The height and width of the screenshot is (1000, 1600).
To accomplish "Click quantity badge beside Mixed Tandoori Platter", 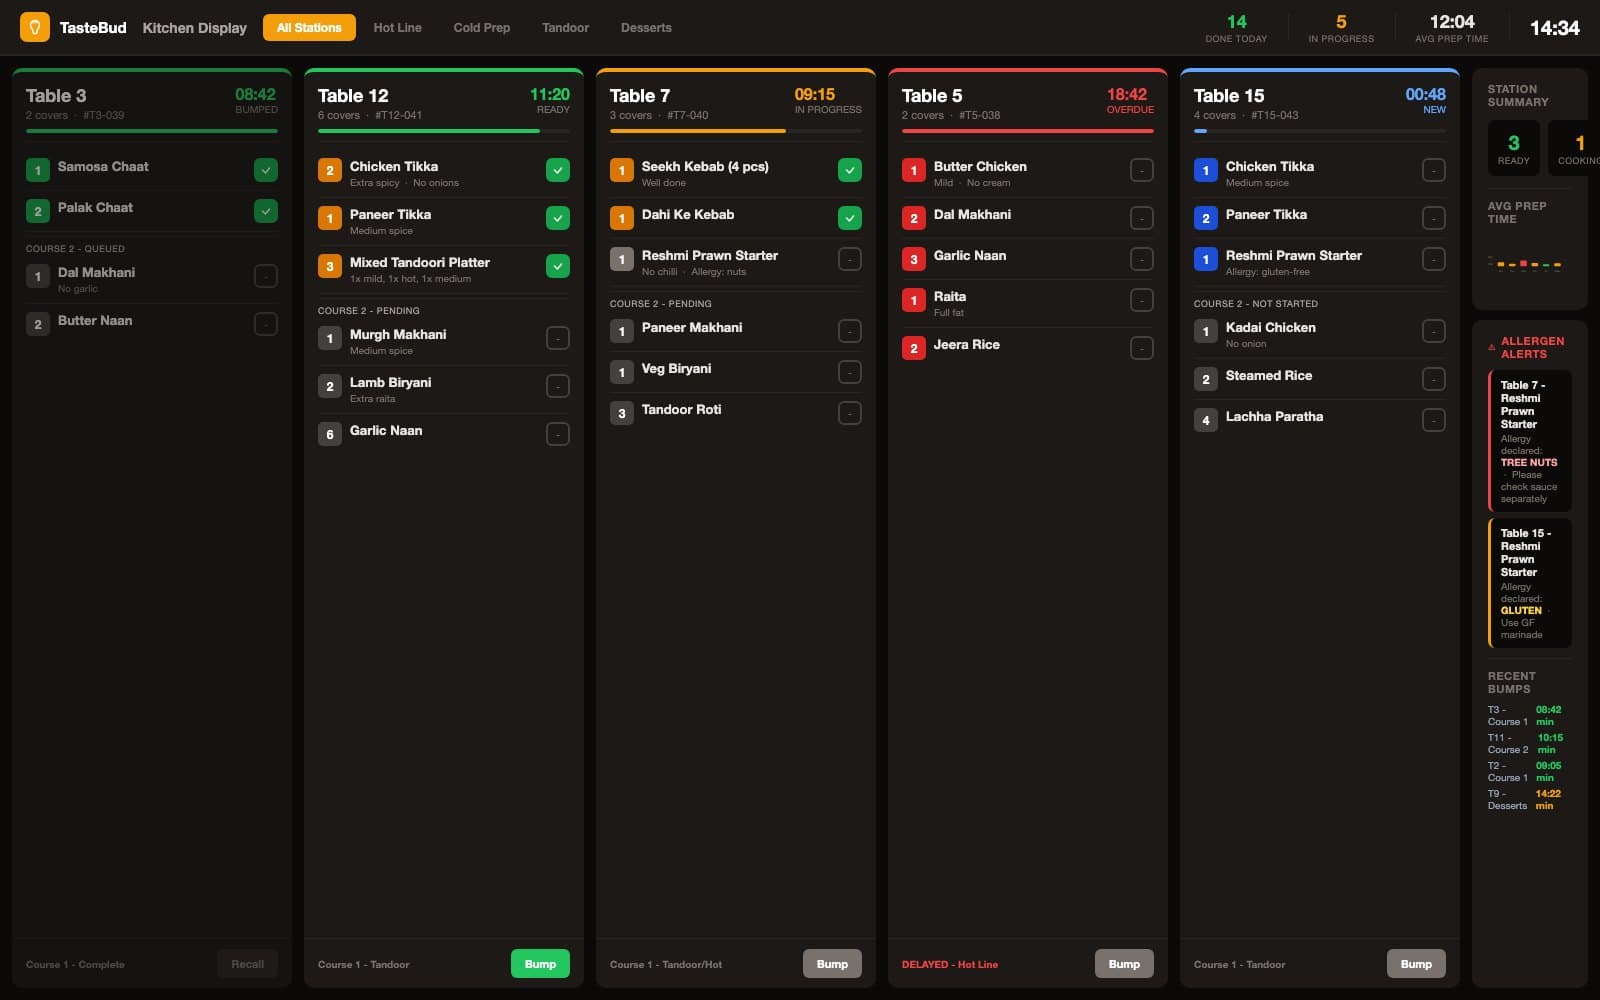I will click(330, 266).
